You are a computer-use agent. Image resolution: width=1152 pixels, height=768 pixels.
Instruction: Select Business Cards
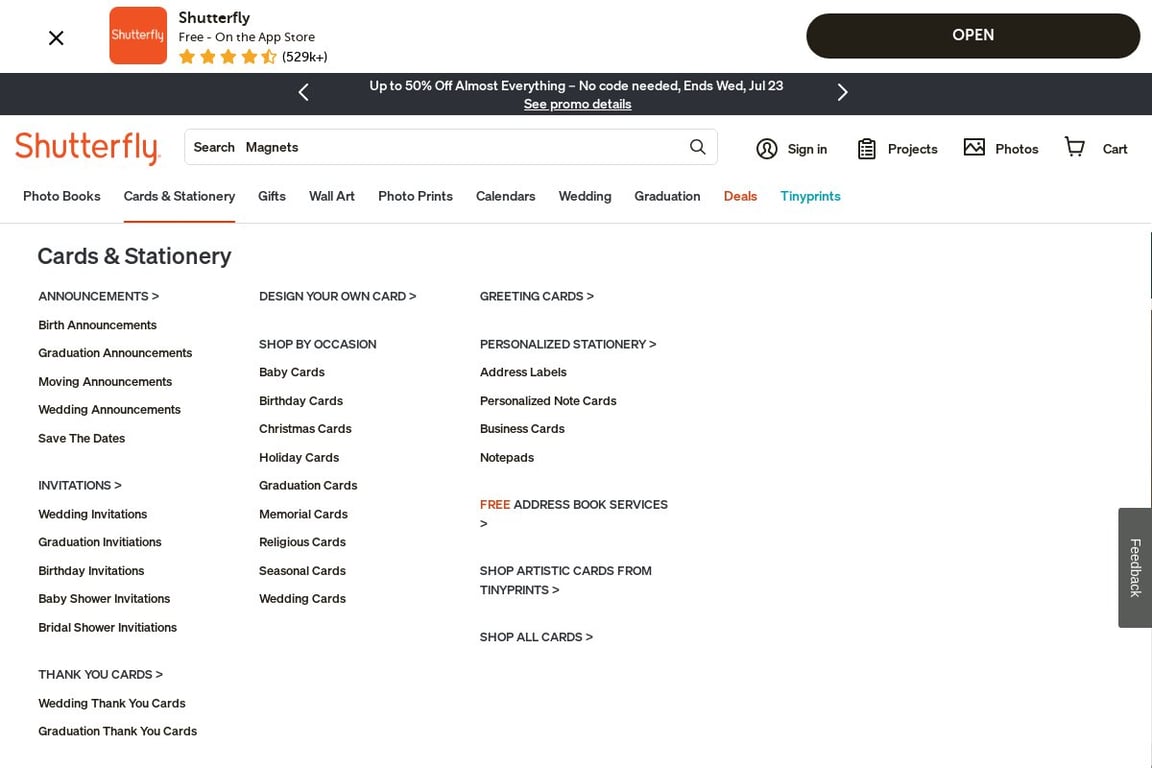(522, 428)
